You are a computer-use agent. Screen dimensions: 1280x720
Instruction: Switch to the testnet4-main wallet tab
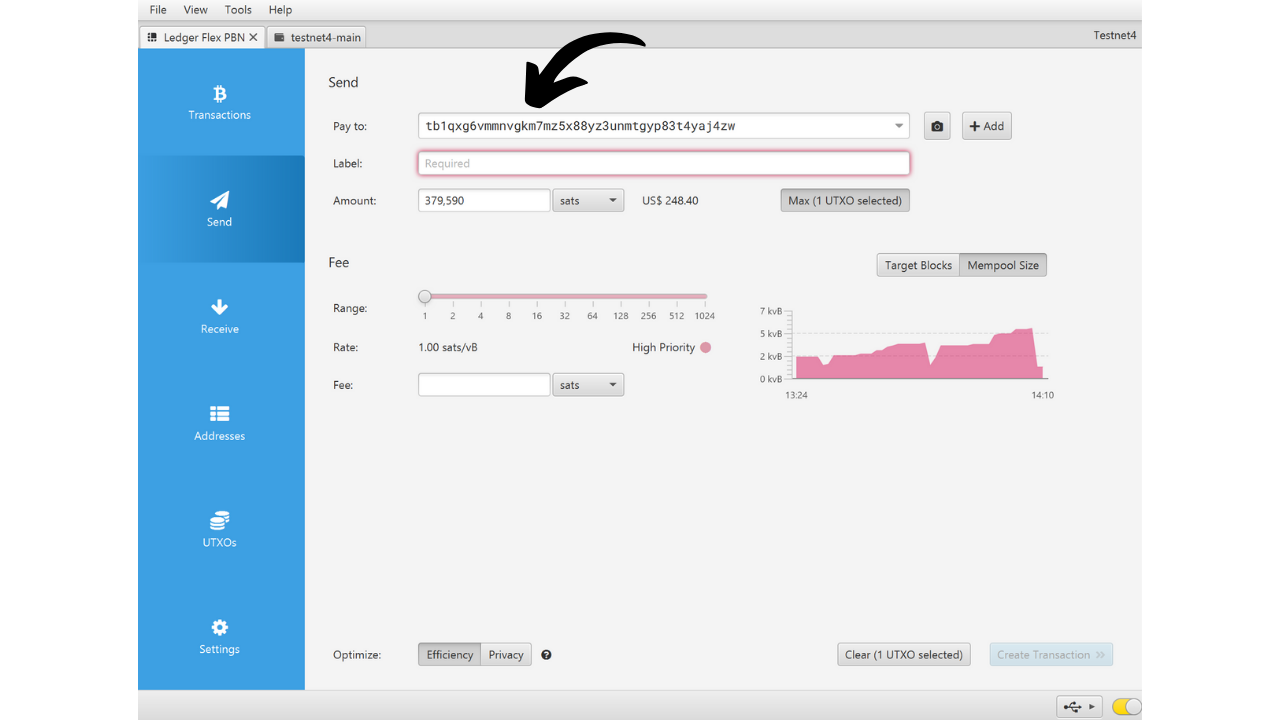tap(318, 37)
